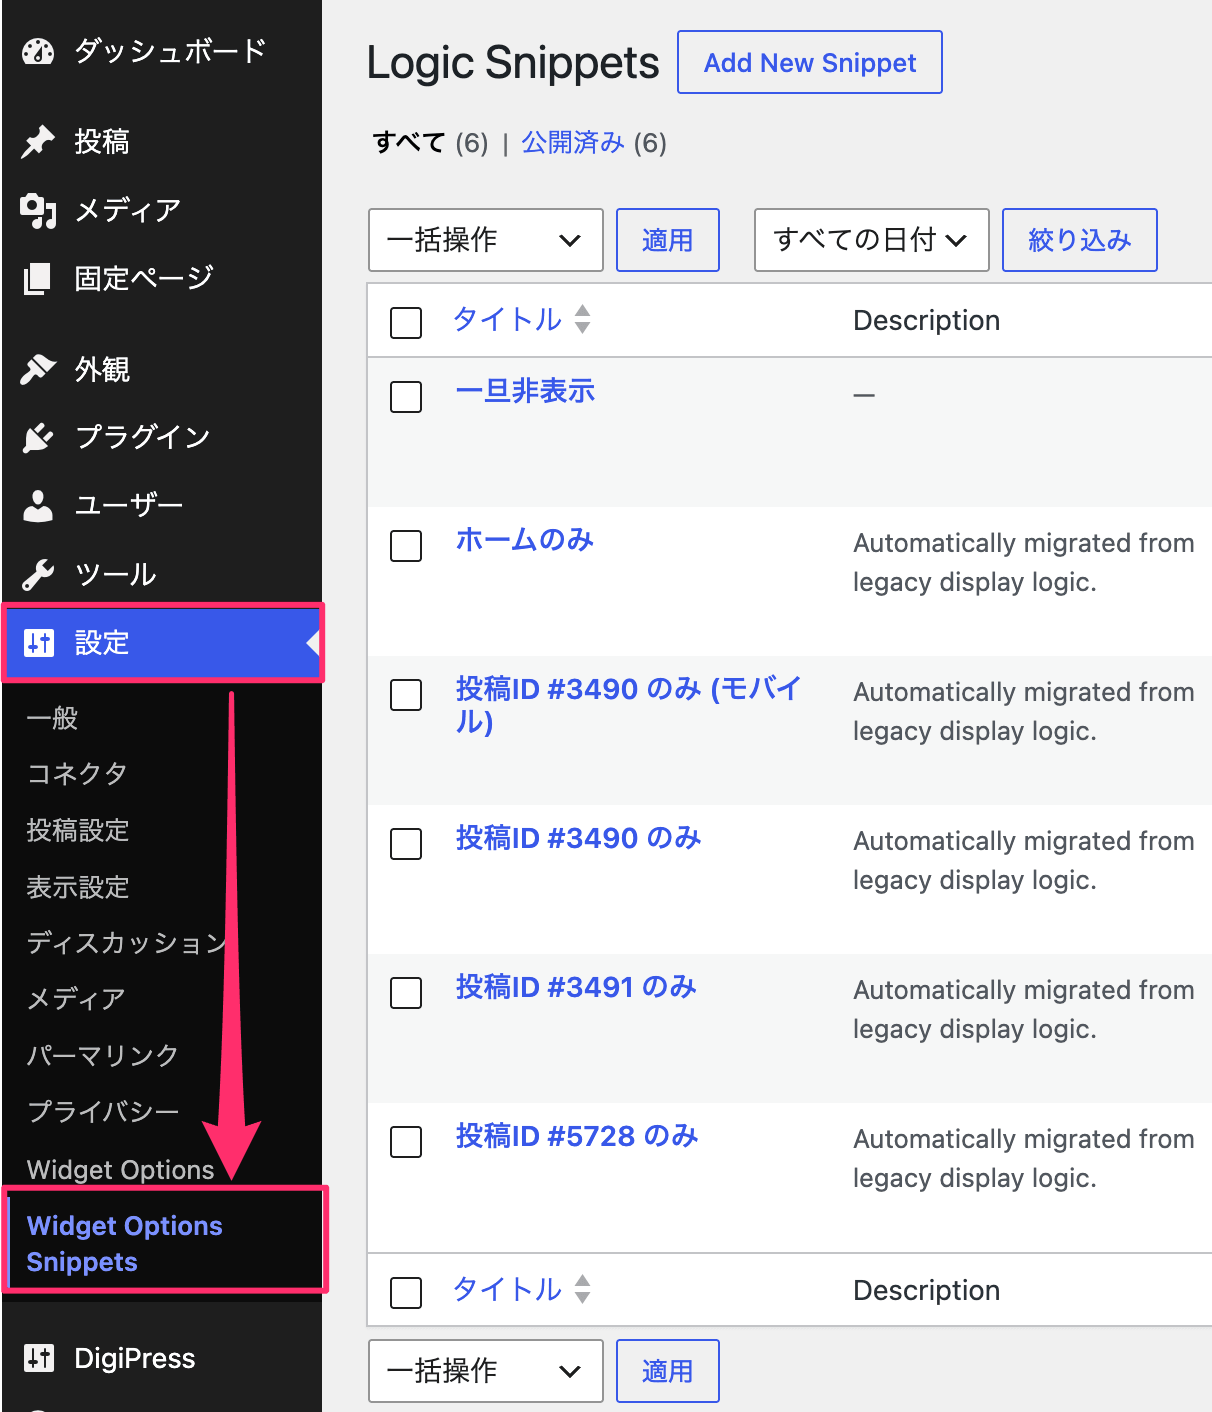Click the user silhouette icon for ユーザー
The image size is (1212, 1412).
[x=38, y=506]
